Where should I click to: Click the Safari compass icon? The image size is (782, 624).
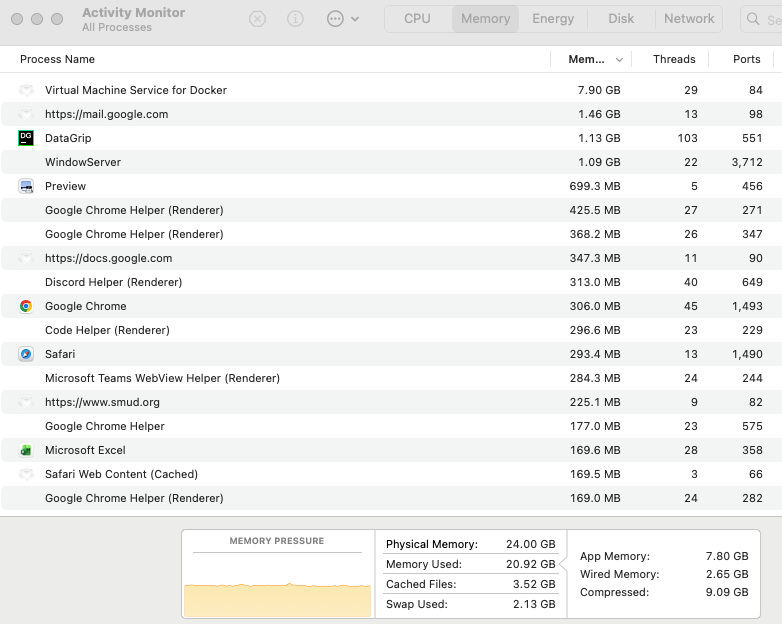(x=26, y=354)
